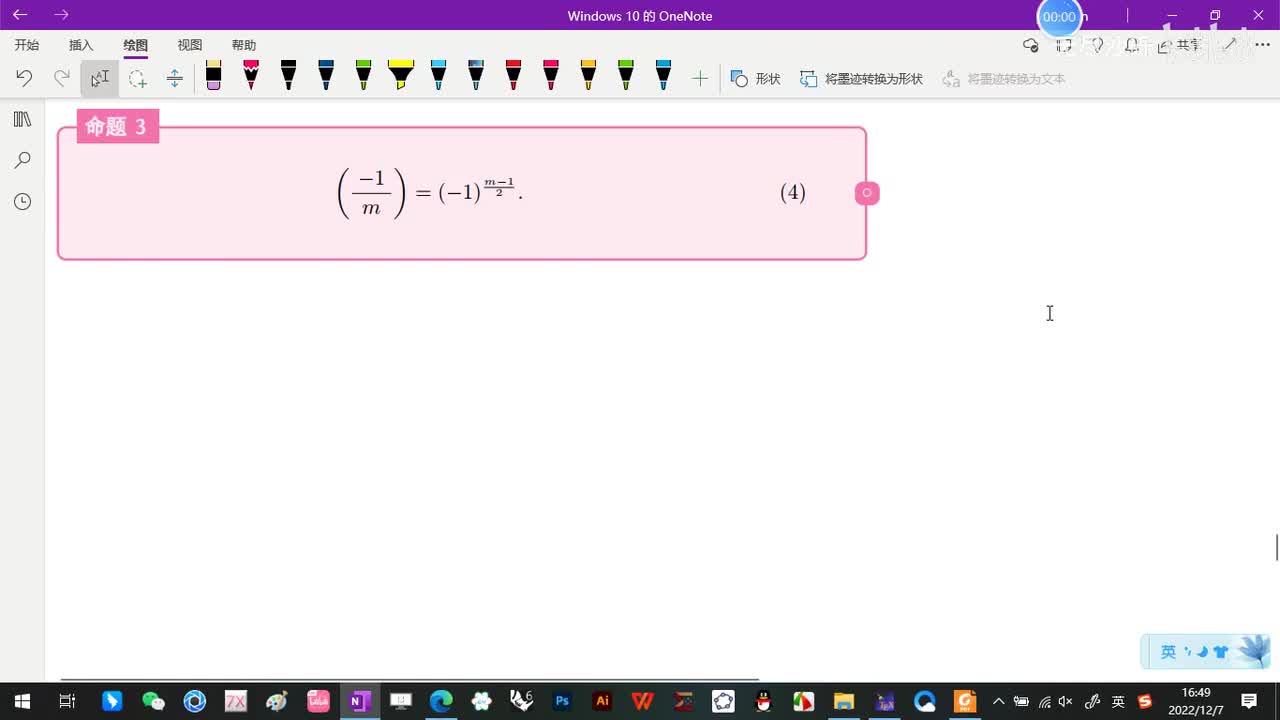Open File Explorer from taskbar

coord(844,701)
